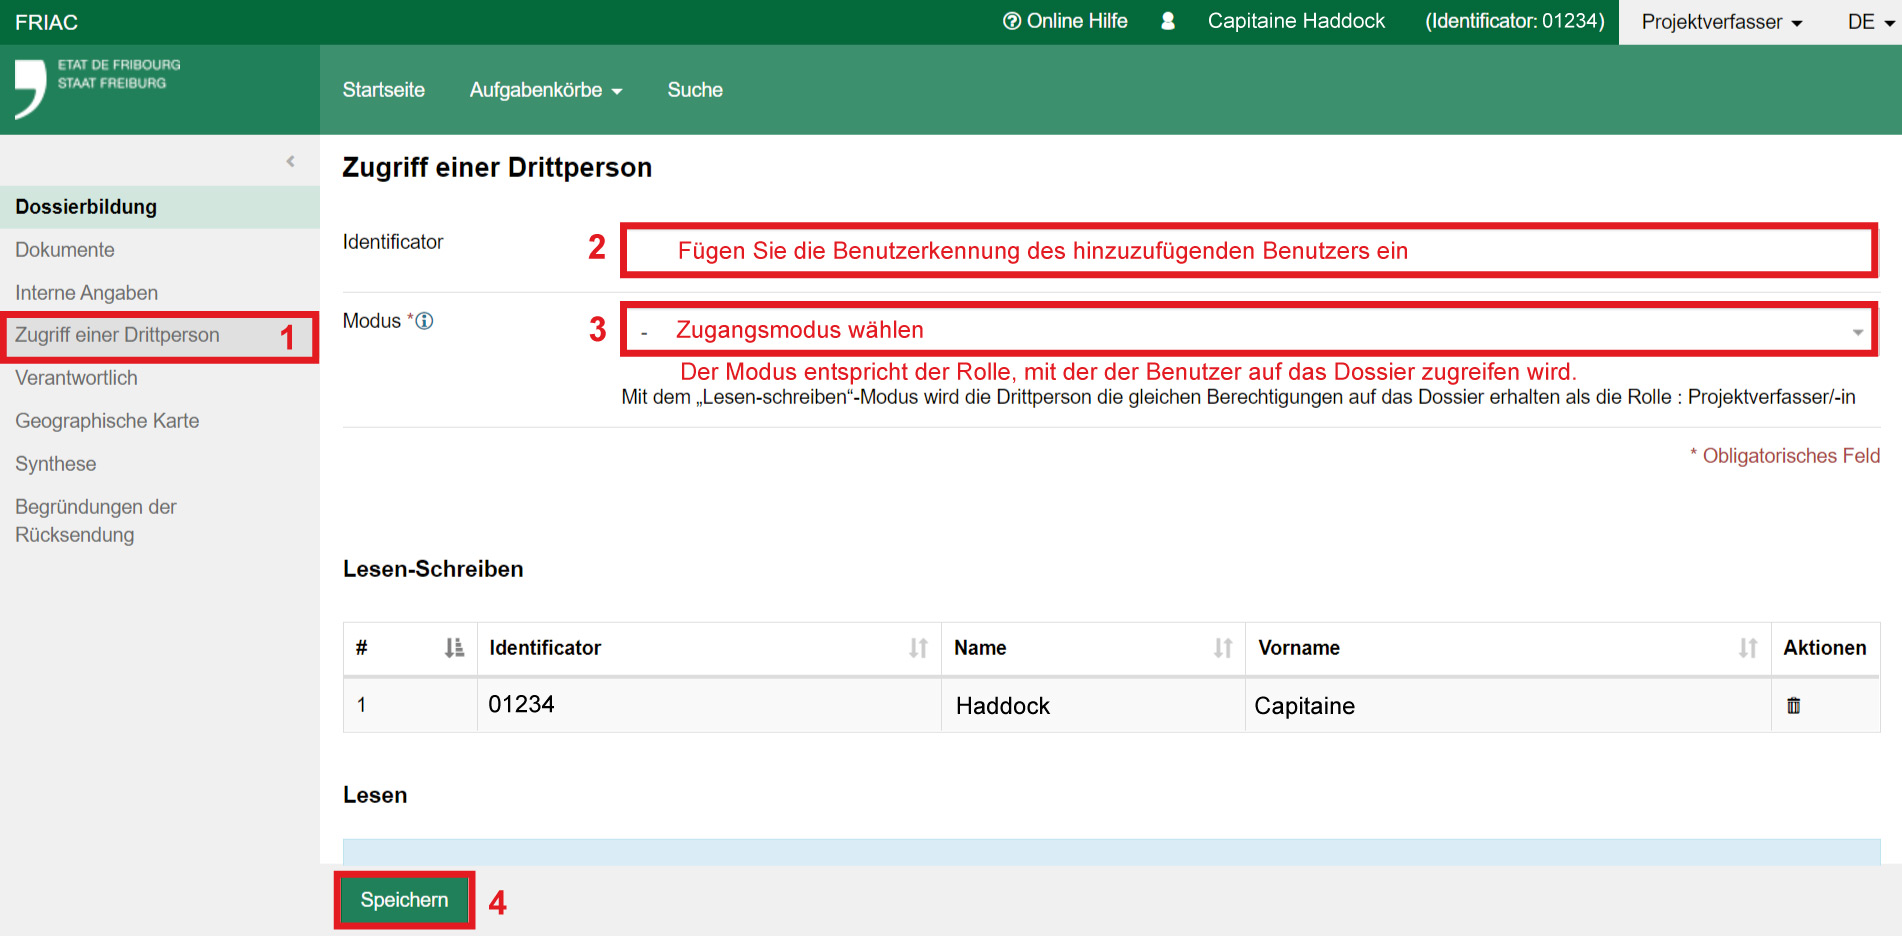Open Geographische Karte in the sidebar
This screenshot has width=1902, height=936.
(x=107, y=421)
